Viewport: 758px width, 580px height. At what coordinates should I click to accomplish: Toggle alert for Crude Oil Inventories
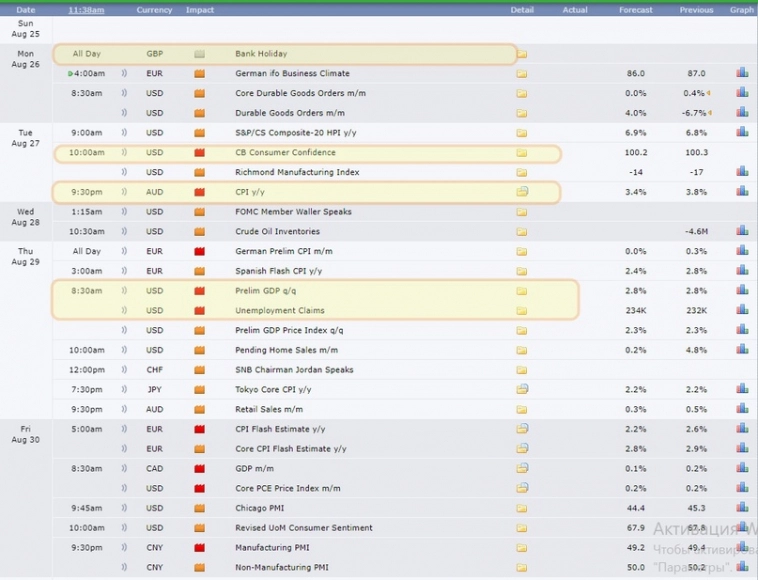coord(124,232)
